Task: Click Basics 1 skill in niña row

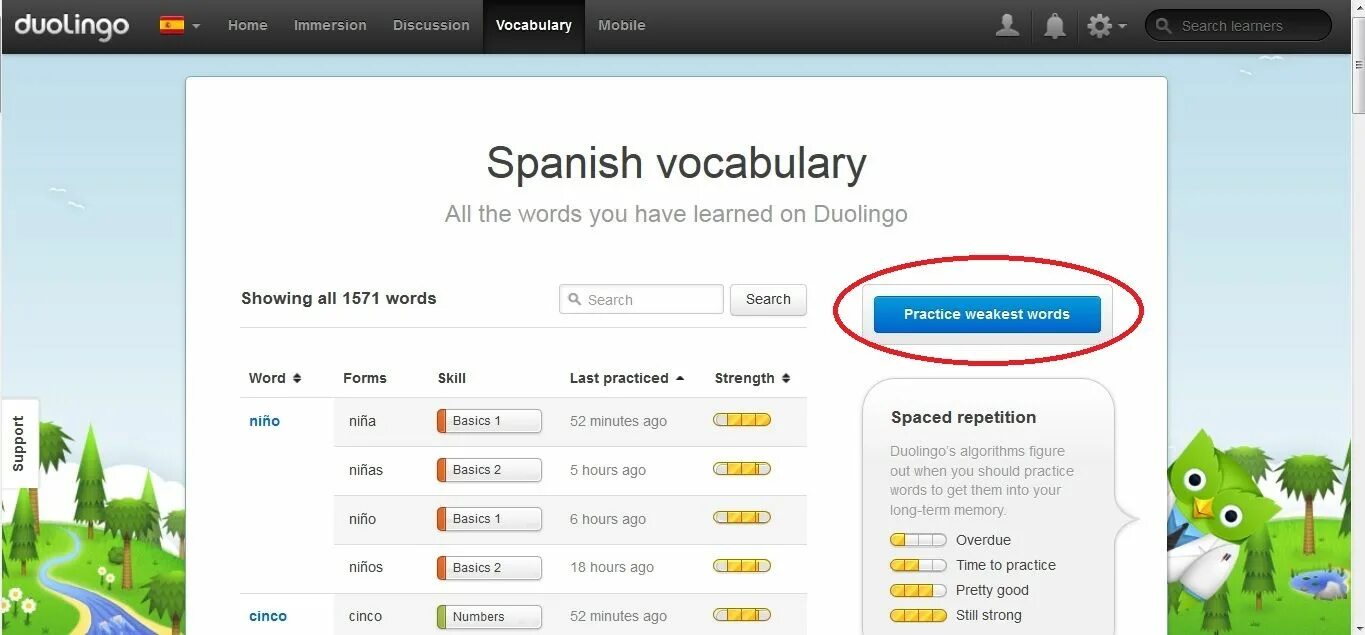Action: [x=489, y=421]
